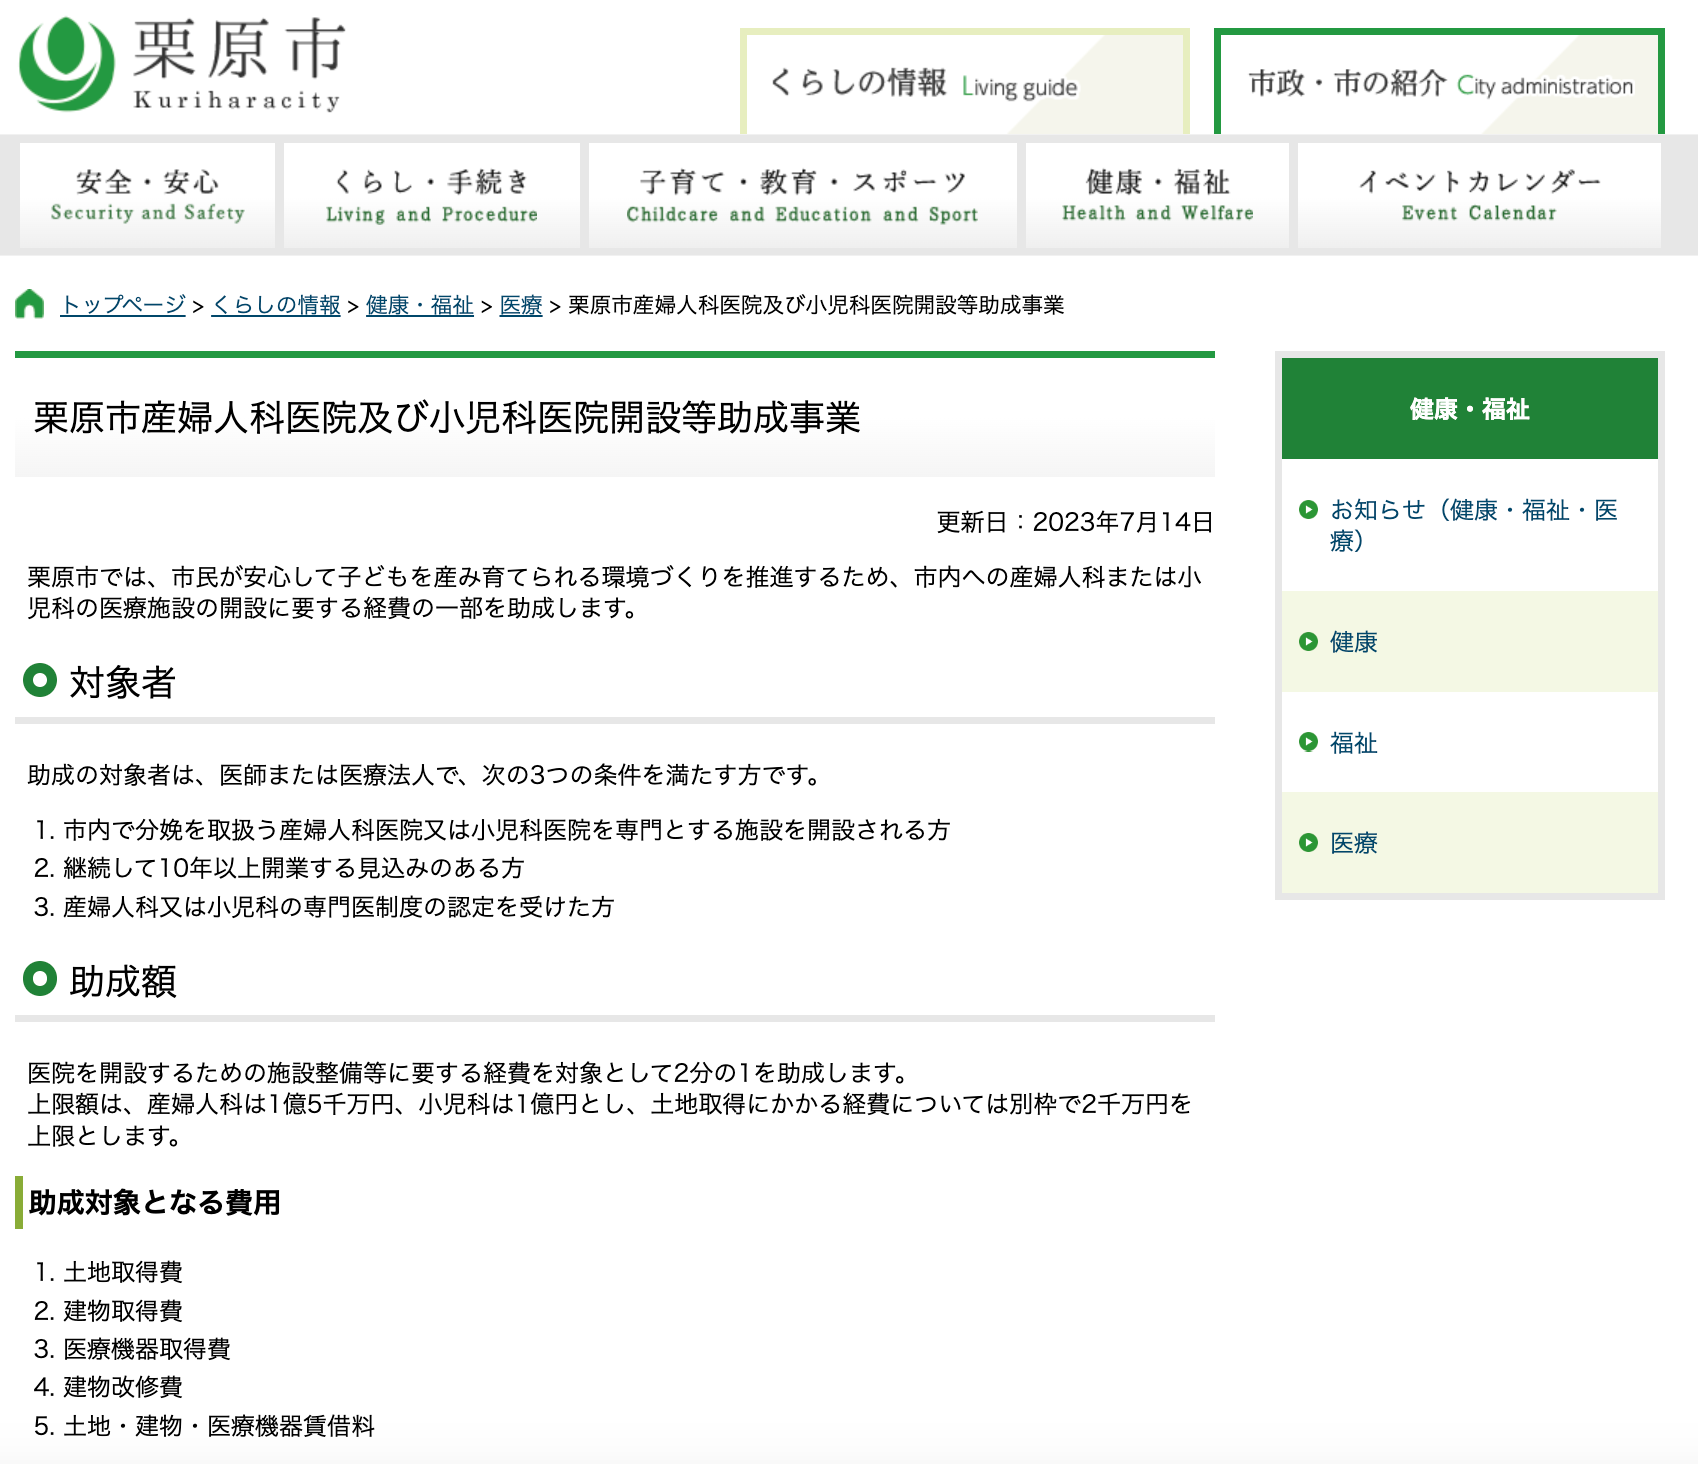The image size is (1698, 1464).
Task: Open お知らせ（健康・福祉・医療） sidebar link
Action: point(1474,525)
